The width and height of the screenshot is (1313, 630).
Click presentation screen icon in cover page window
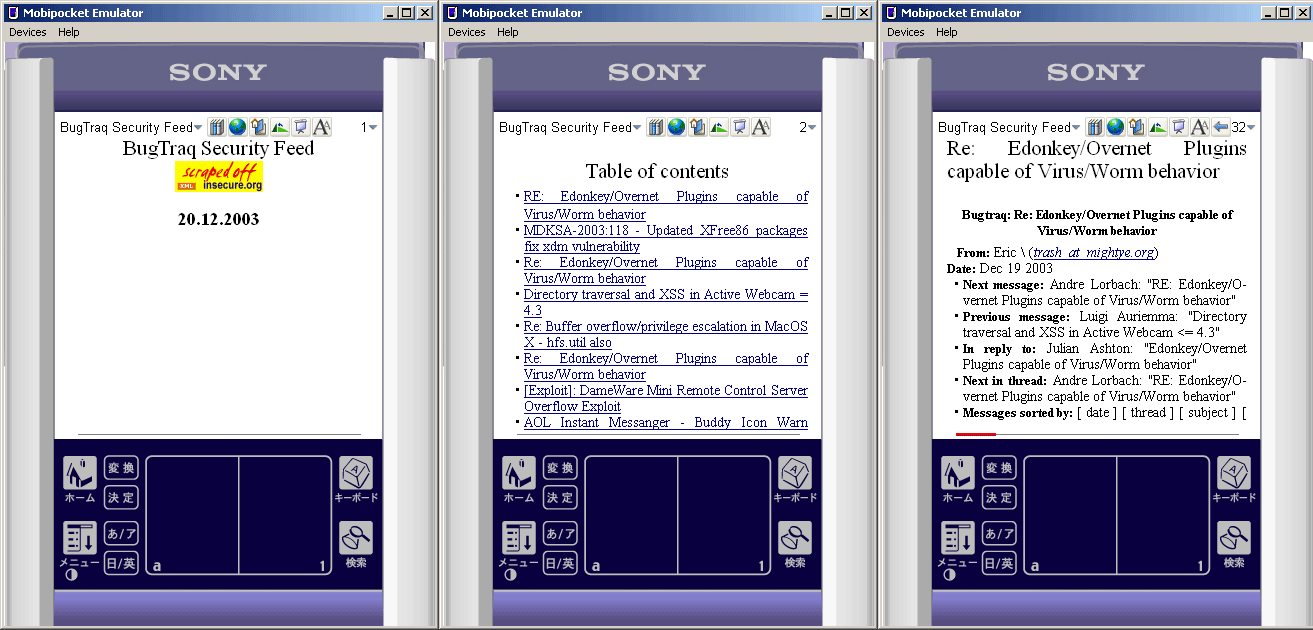(x=300, y=127)
